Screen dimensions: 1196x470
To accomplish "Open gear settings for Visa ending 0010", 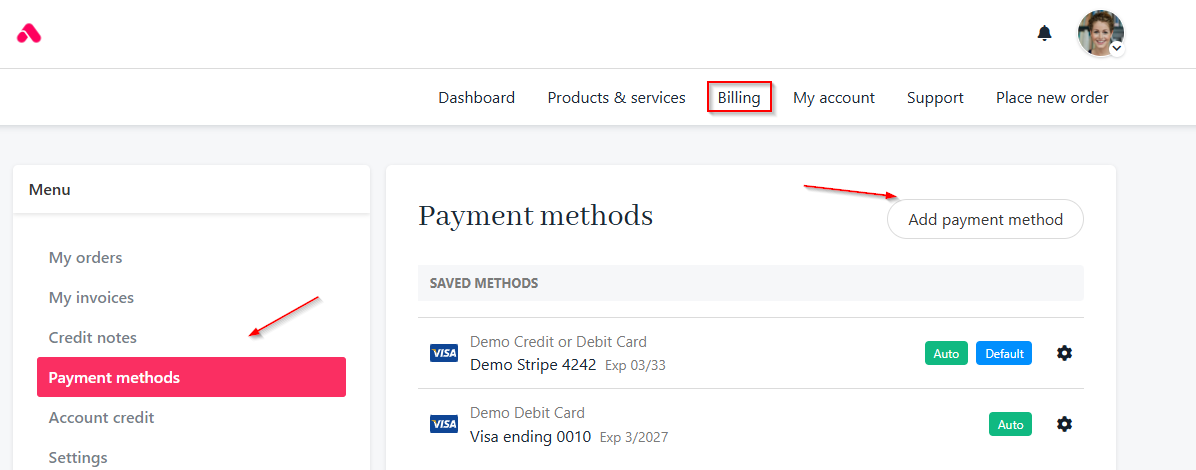I will (1064, 423).
